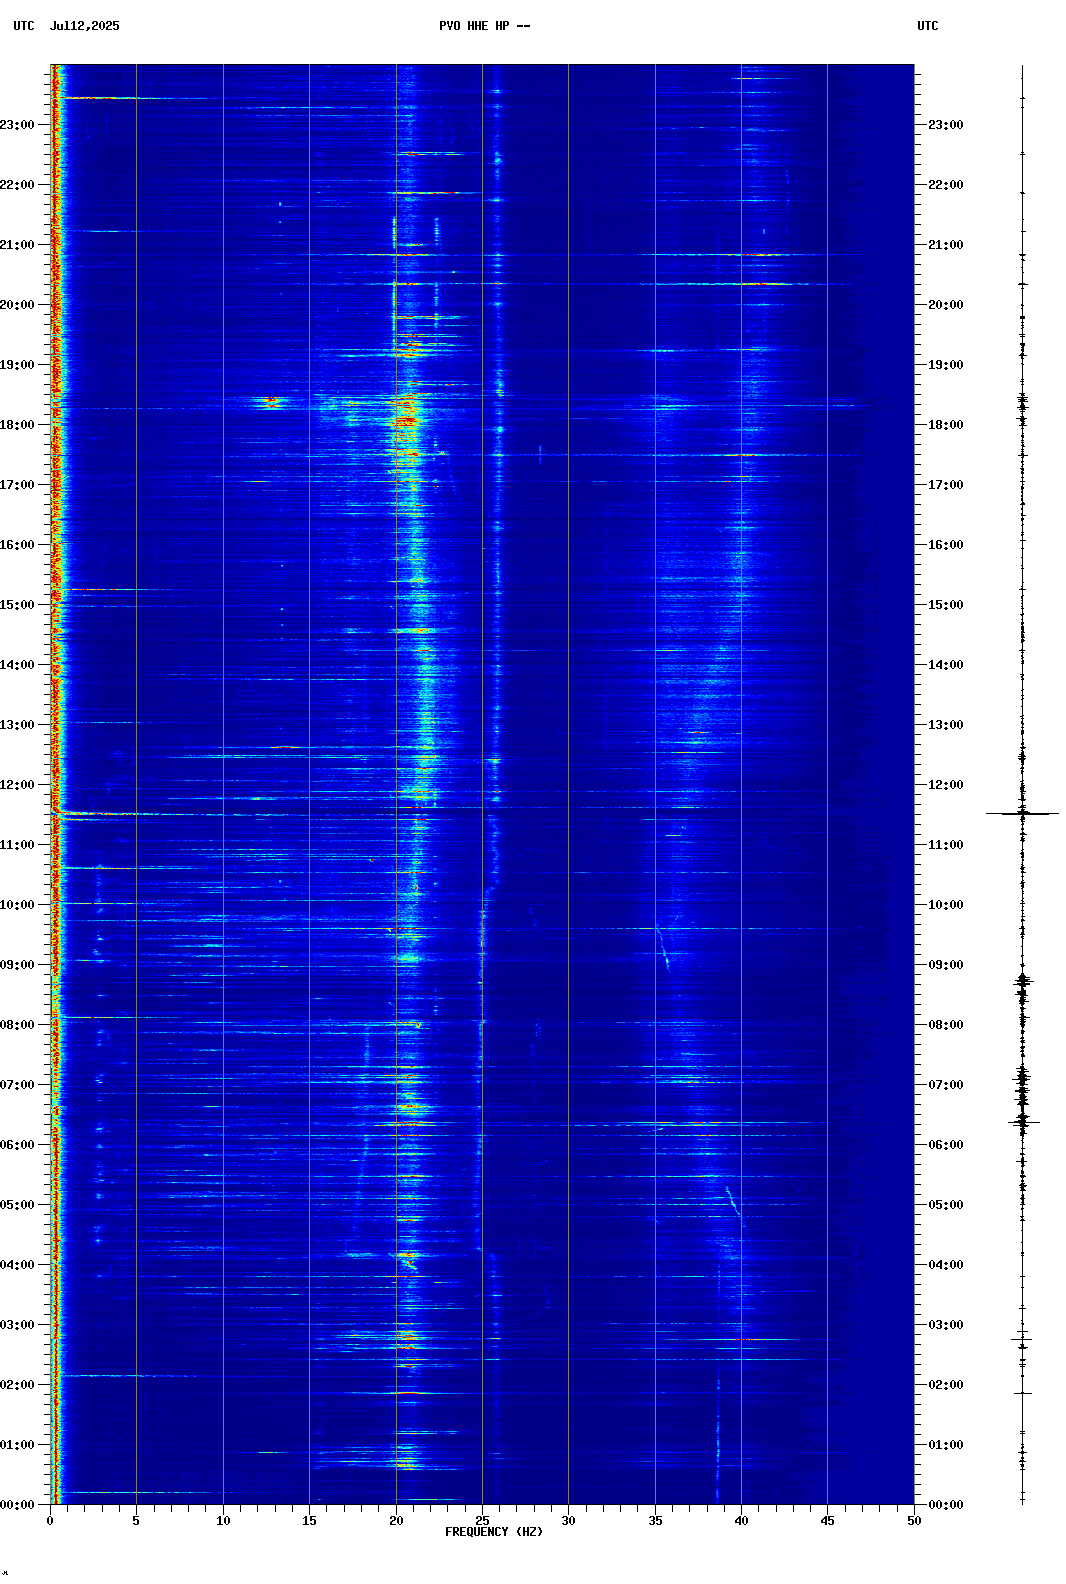The image size is (1066, 1584).
Task: Pick the 08:00 label on the right time axis
Action: point(946,1025)
